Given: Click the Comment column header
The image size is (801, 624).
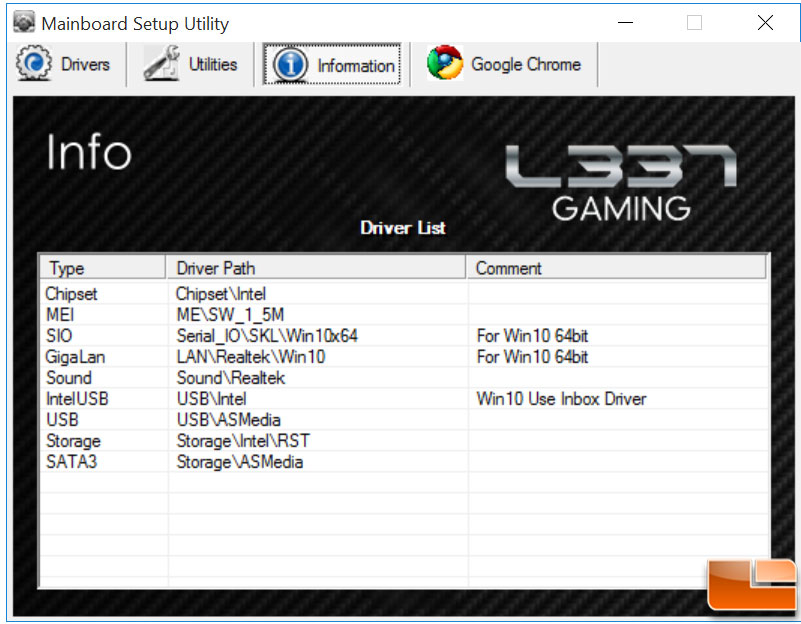Looking at the screenshot, I should tap(616, 268).
